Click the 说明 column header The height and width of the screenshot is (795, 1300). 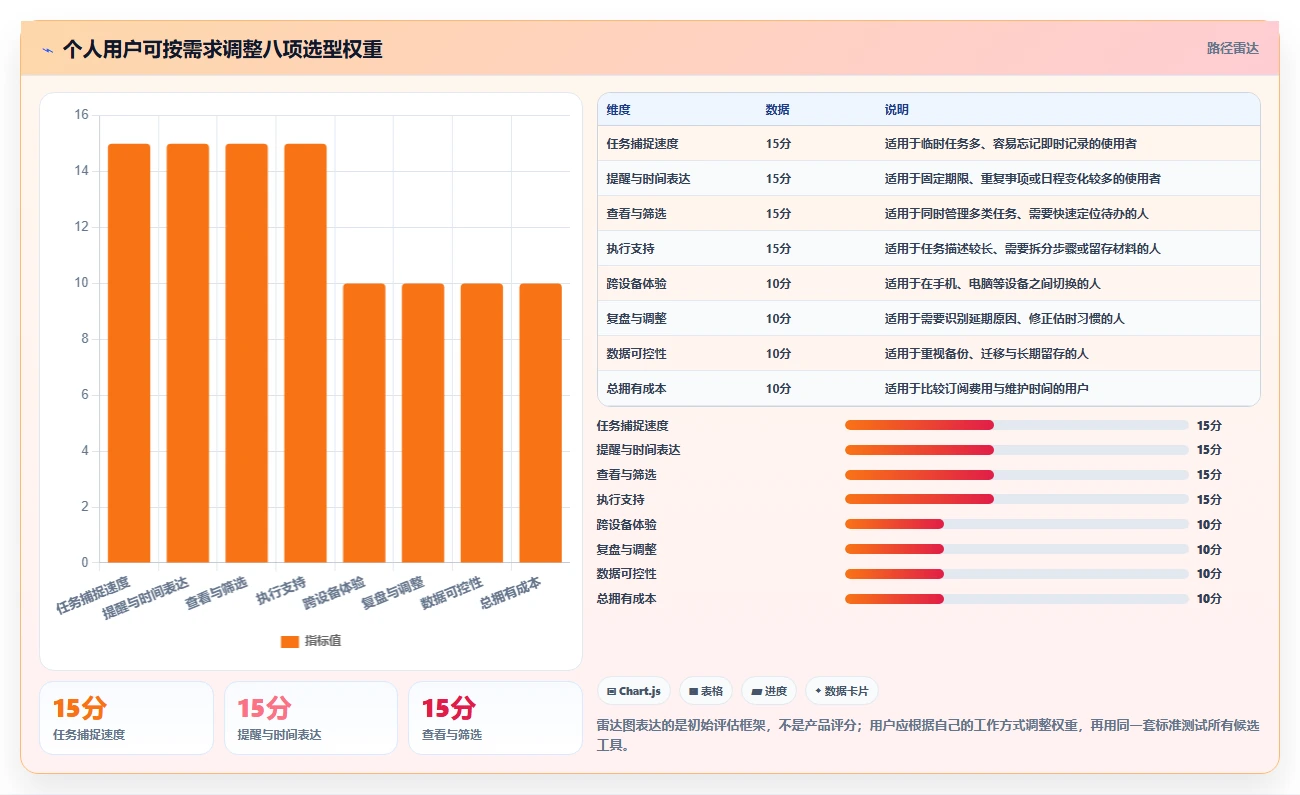pyautogui.click(x=896, y=110)
